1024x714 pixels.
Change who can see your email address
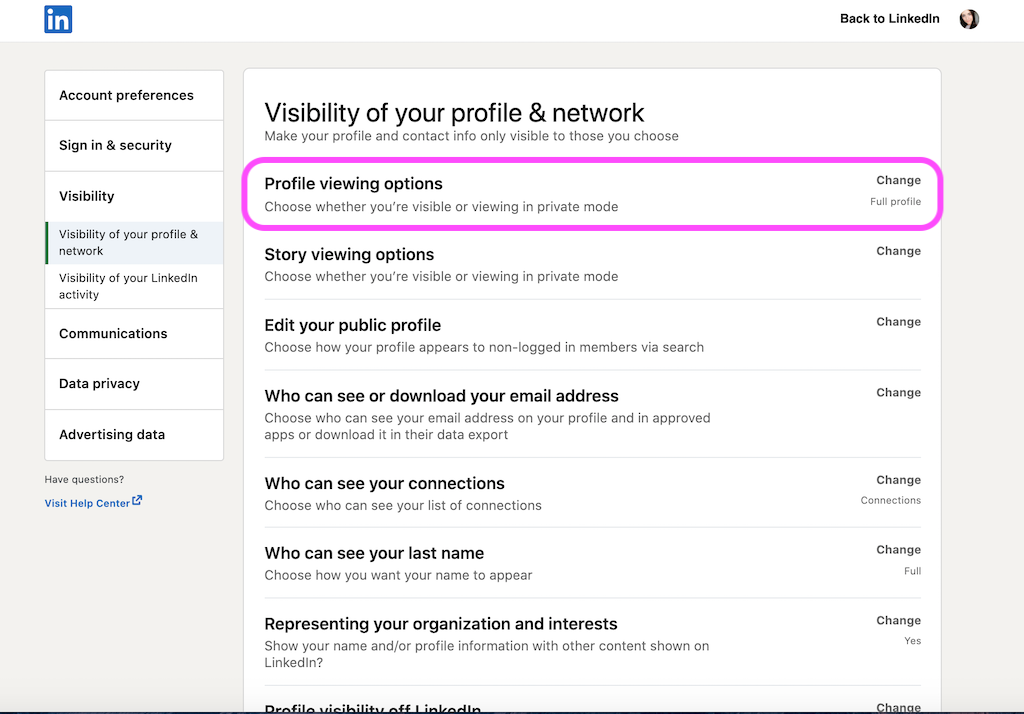[x=898, y=393]
